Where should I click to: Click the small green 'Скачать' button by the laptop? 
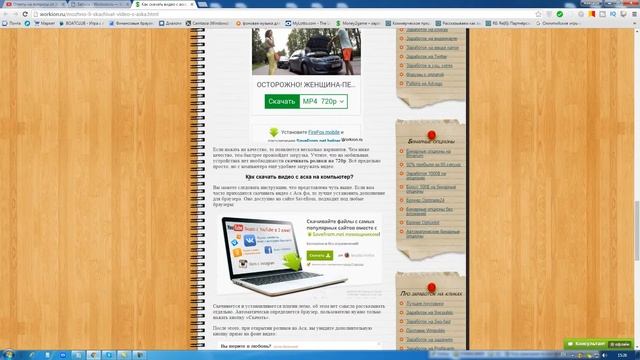pos(320,256)
